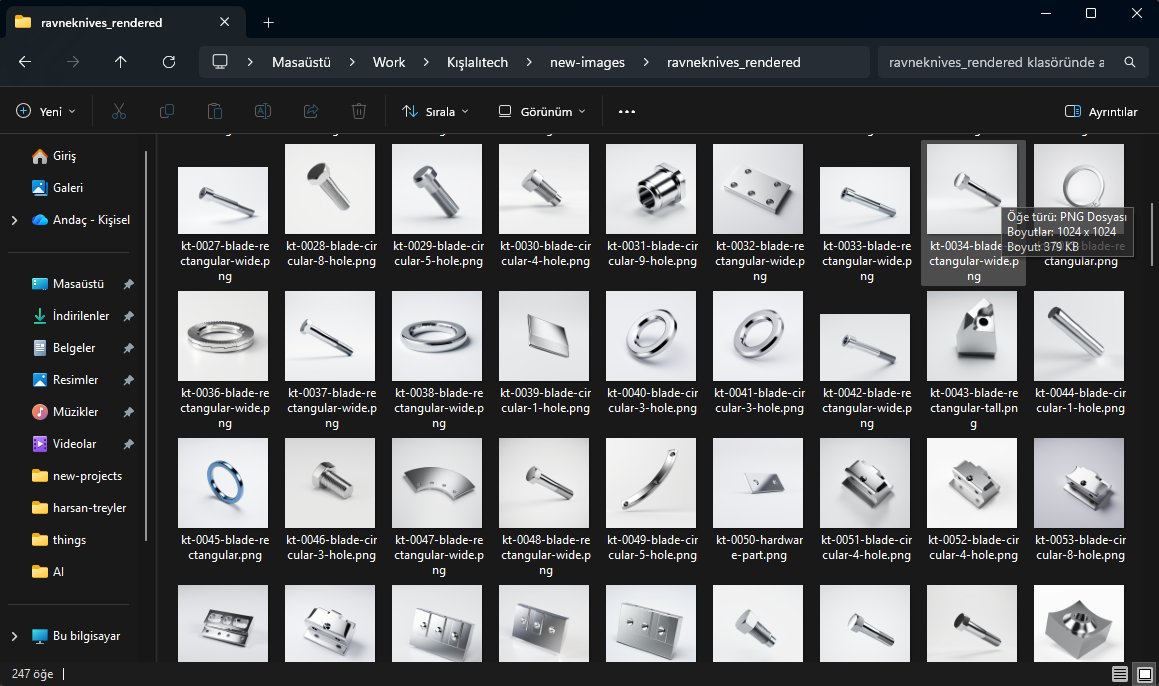Click the Delete trash icon

click(358, 112)
